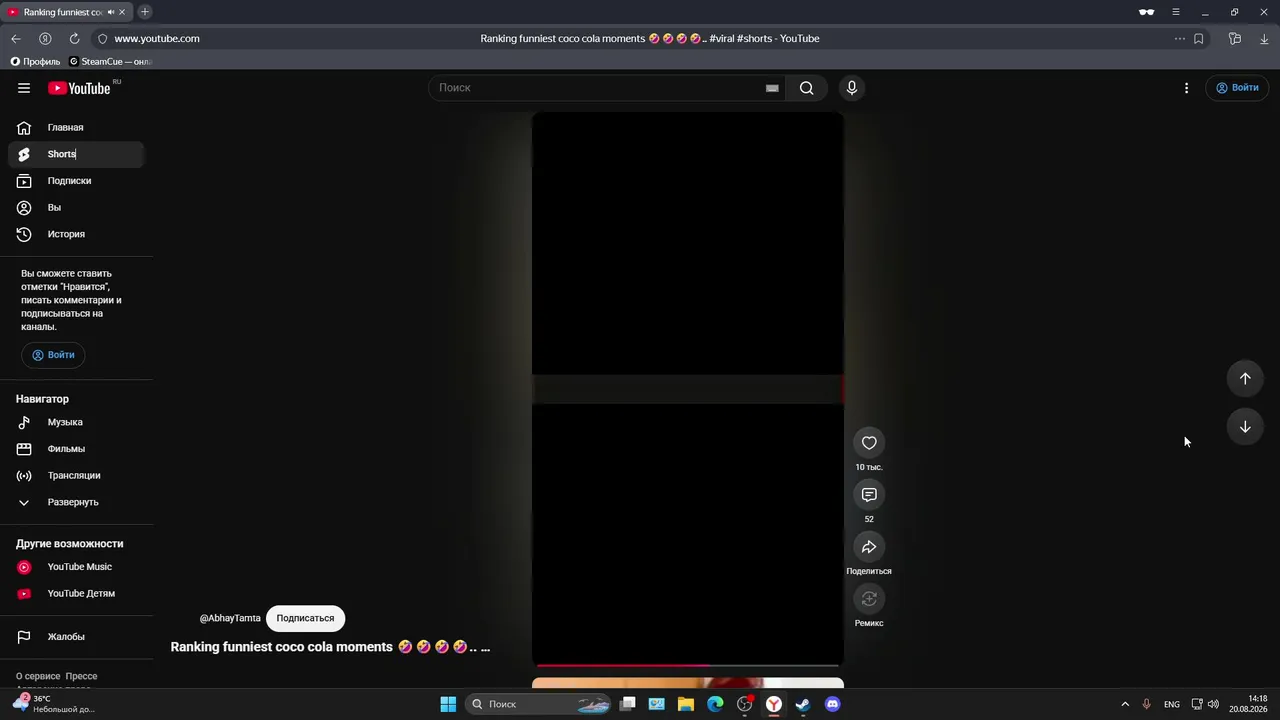1280x720 pixels.
Task: Expand the truncated Short title ellipsis
Action: [485, 647]
